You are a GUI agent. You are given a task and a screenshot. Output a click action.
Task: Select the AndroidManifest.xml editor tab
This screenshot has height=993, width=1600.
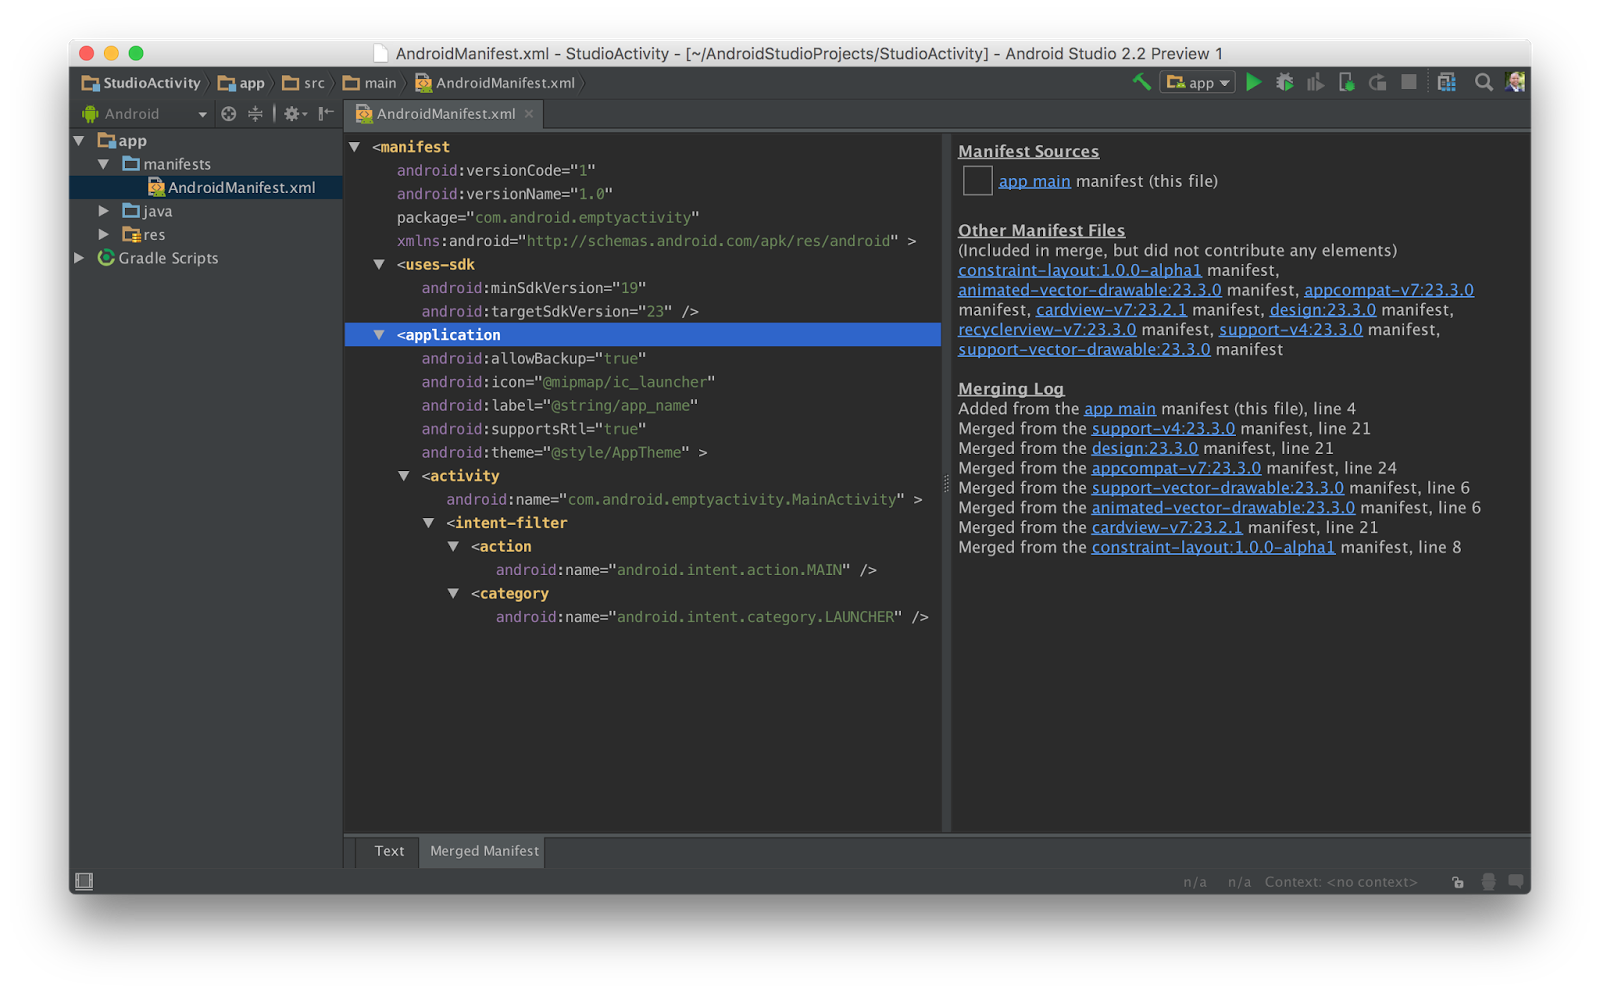[x=443, y=114]
